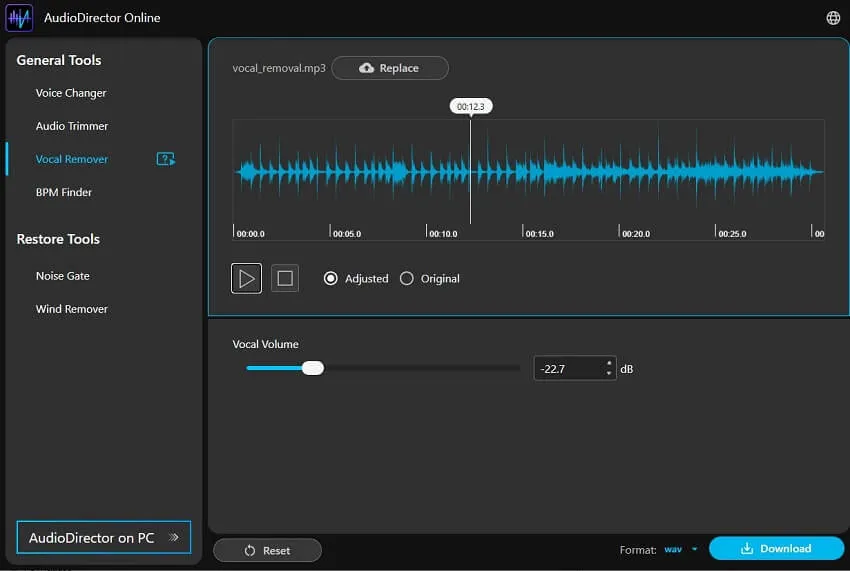Open the Vocal Remover tutorial video icon
This screenshot has height=571, width=850.
click(166, 159)
